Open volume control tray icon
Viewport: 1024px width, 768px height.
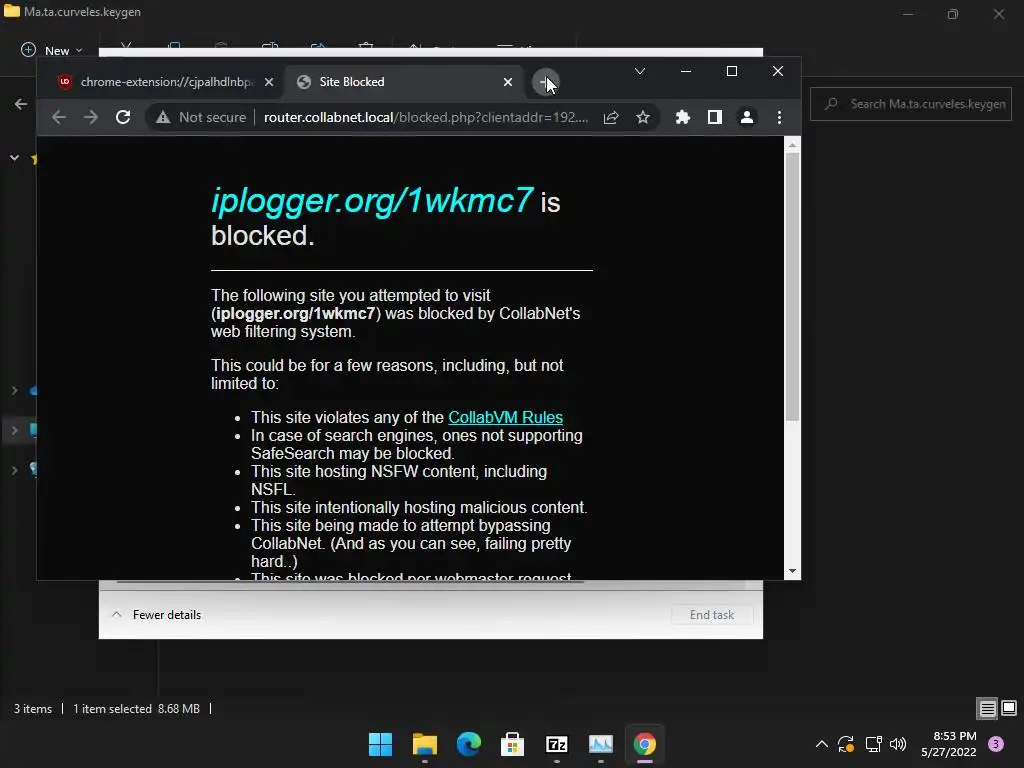[x=898, y=744]
